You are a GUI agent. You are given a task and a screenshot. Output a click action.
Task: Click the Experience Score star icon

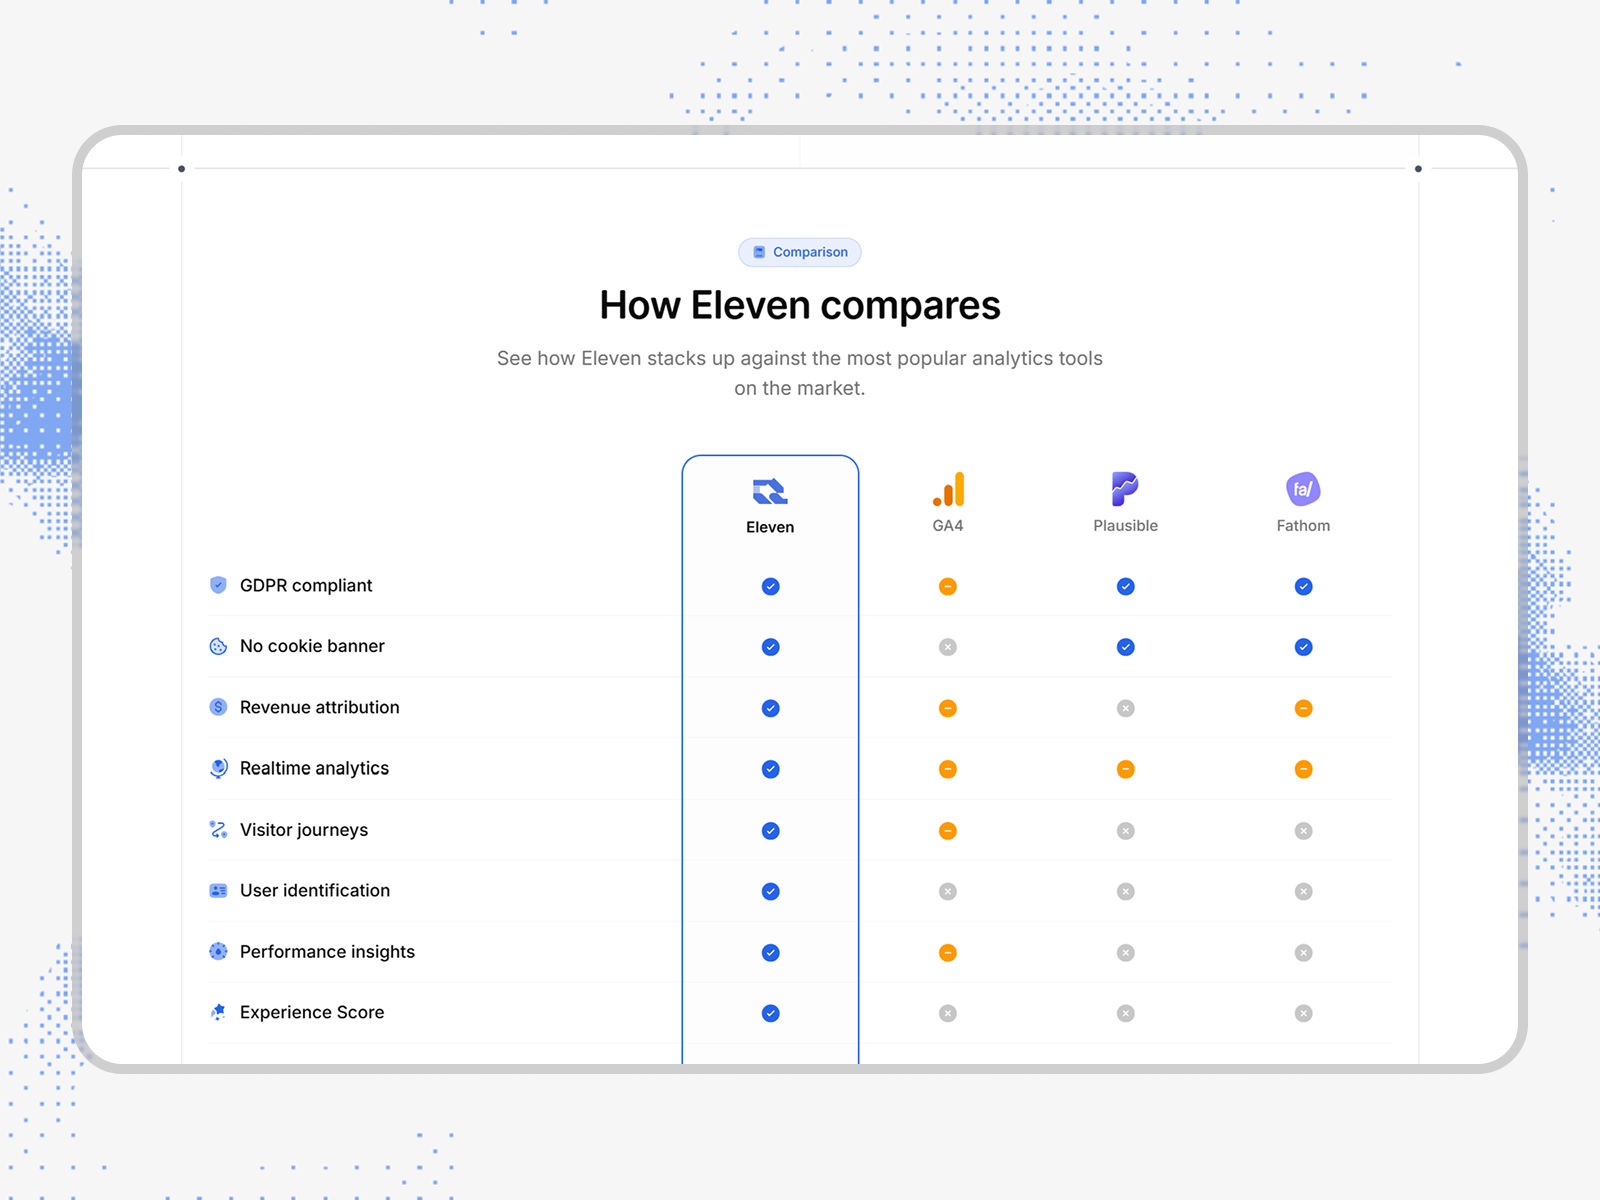point(218,1012)
